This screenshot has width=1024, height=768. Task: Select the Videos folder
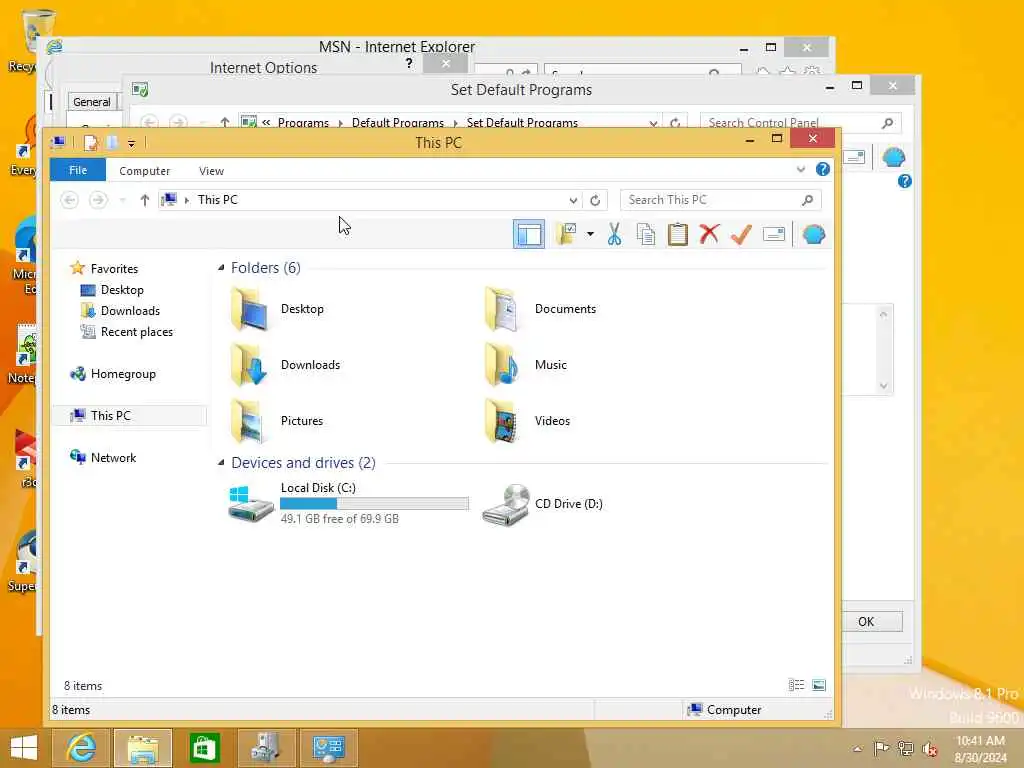[x=528, y=421]
